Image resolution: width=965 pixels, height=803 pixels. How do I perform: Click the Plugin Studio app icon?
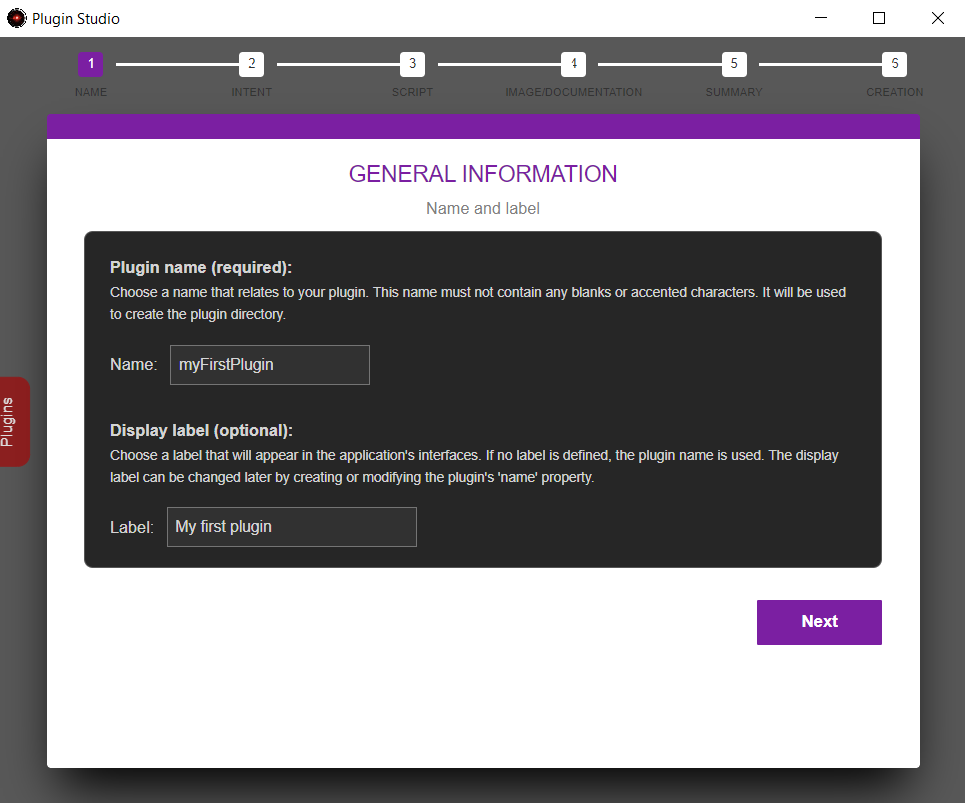(17, 18)
